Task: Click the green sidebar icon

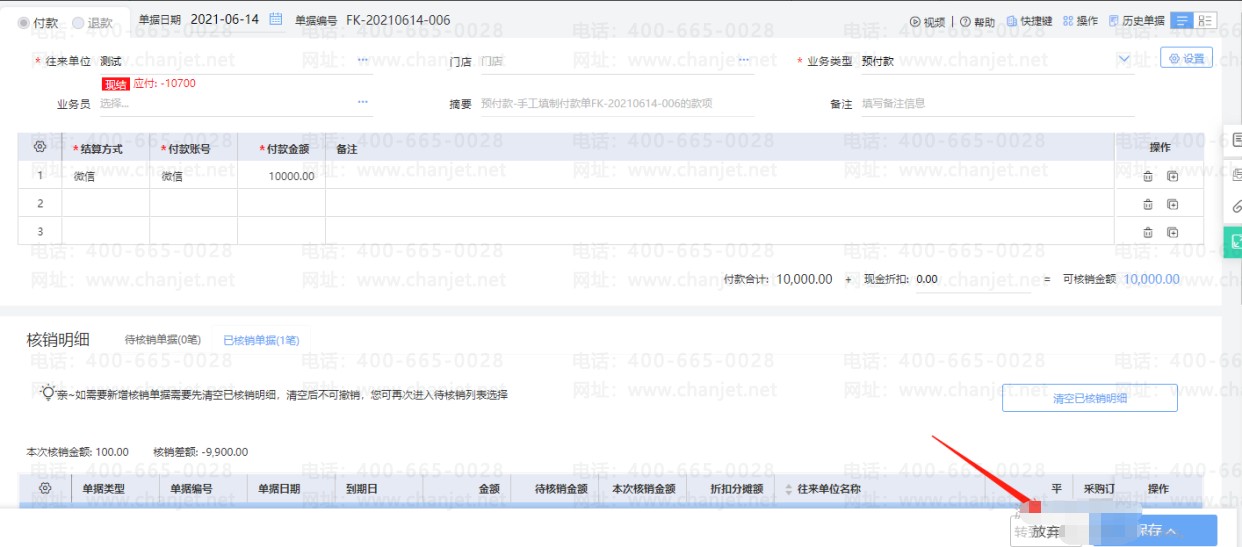Action: 1234,241
